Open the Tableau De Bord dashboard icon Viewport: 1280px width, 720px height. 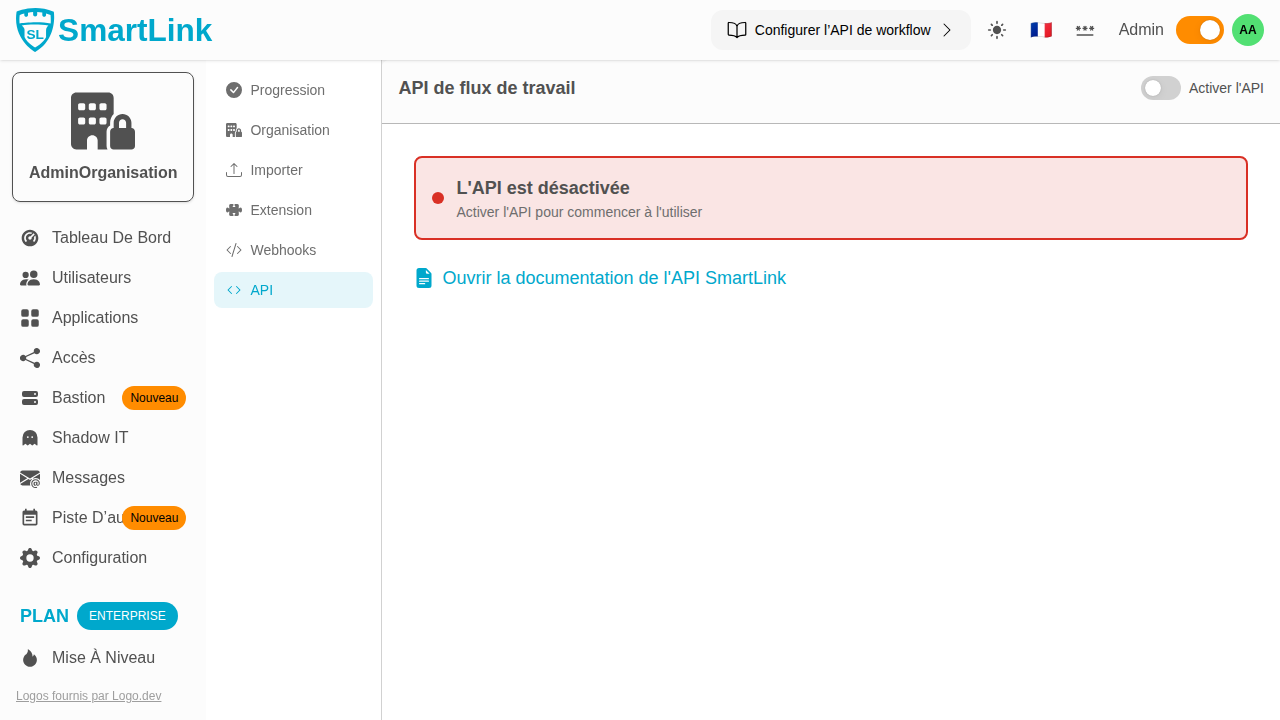[x=29, y=237]
